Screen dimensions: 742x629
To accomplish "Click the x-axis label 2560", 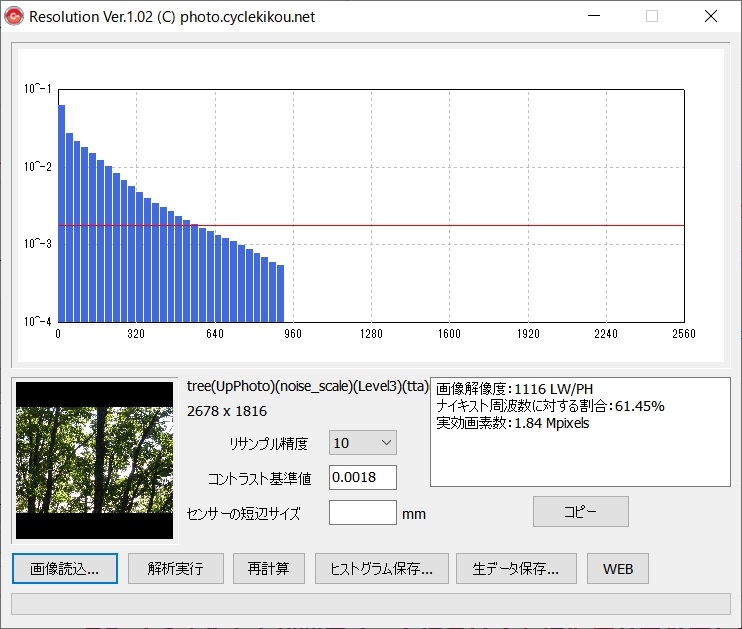I will point(684,334).
